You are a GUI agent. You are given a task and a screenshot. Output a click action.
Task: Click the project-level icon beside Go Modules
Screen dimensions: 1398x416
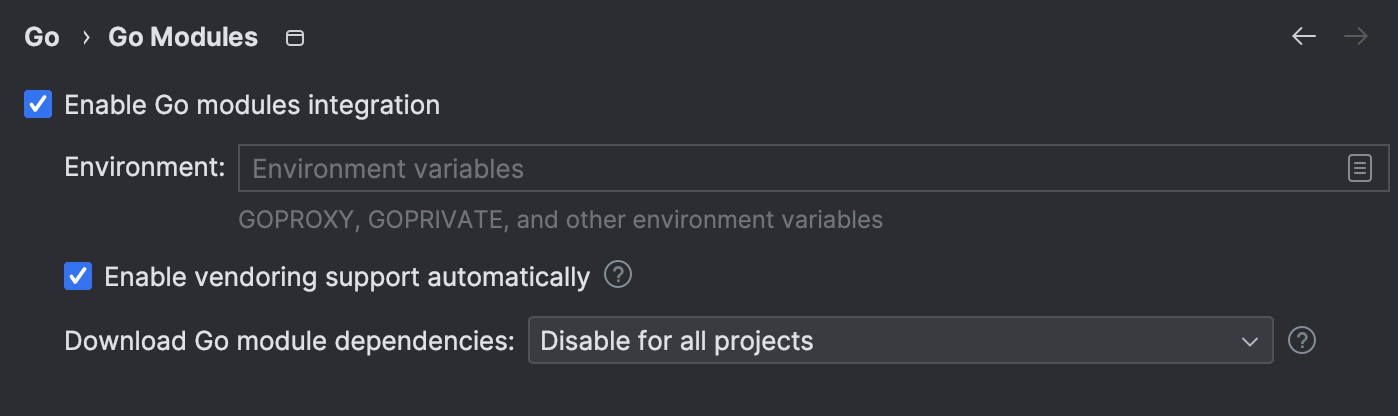(295, 38)
